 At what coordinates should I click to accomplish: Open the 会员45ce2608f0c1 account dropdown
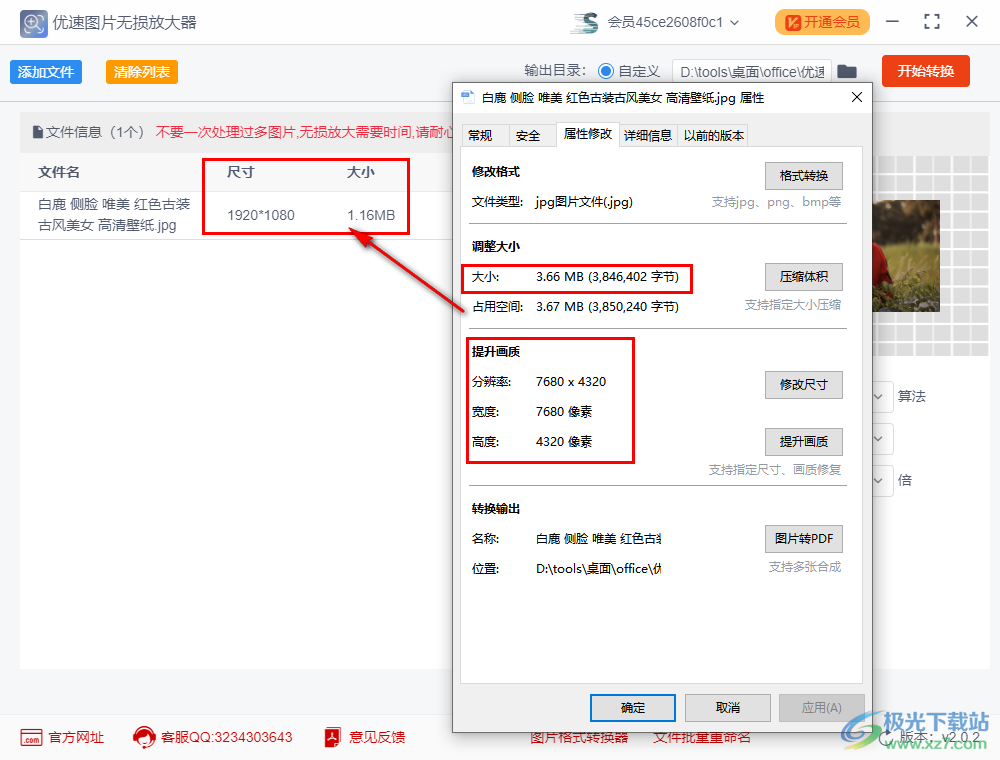[x=665, y=22]
